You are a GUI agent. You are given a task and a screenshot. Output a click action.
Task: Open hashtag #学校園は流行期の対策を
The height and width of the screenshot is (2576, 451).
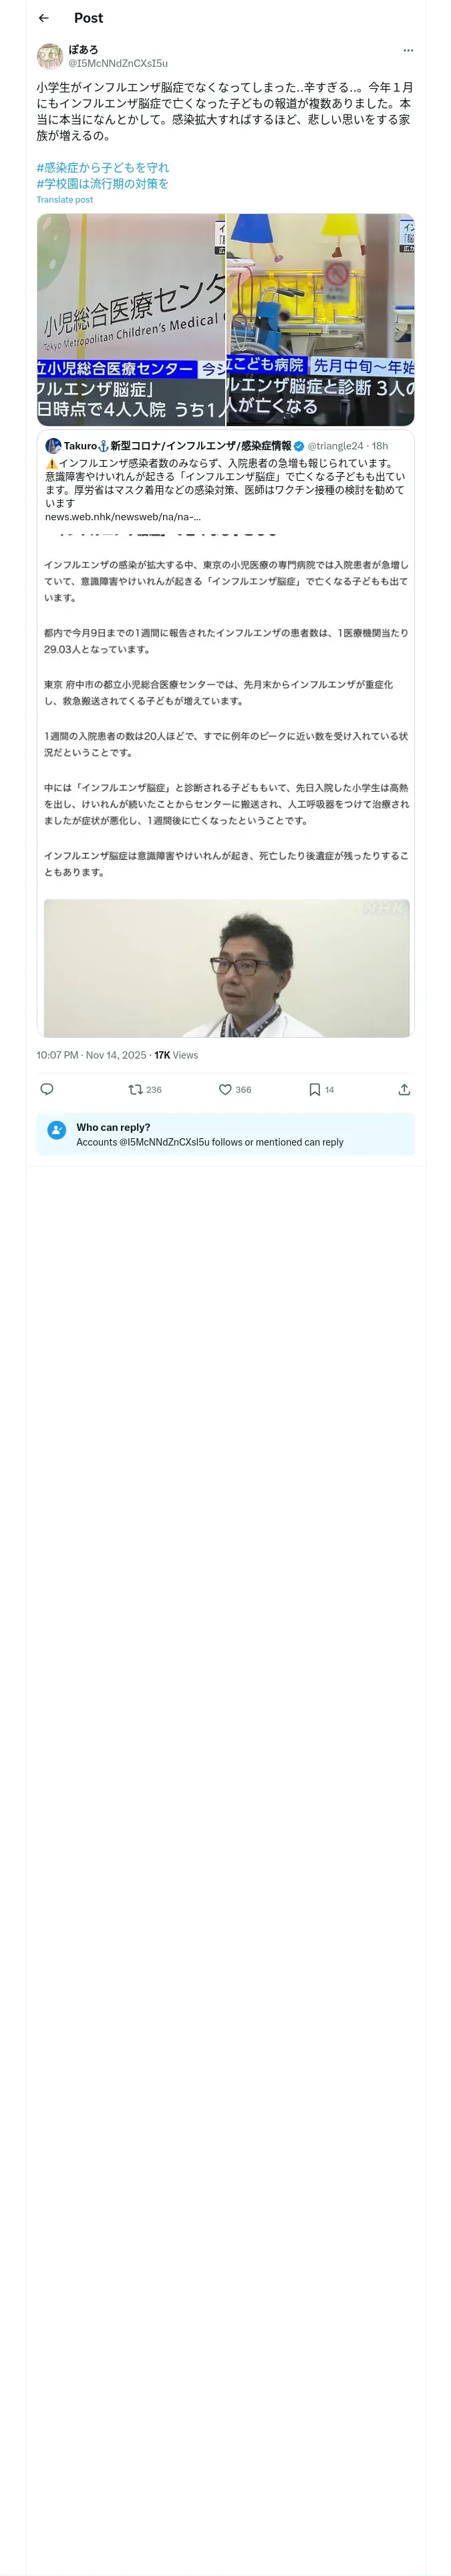click(x=103, y=183)
